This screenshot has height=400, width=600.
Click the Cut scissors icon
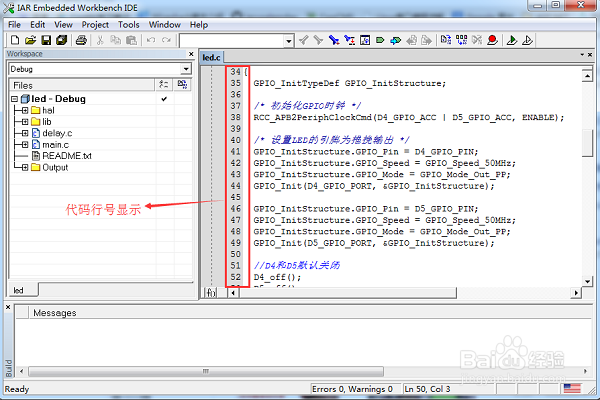pyautogui.click(x=100, y=40)
